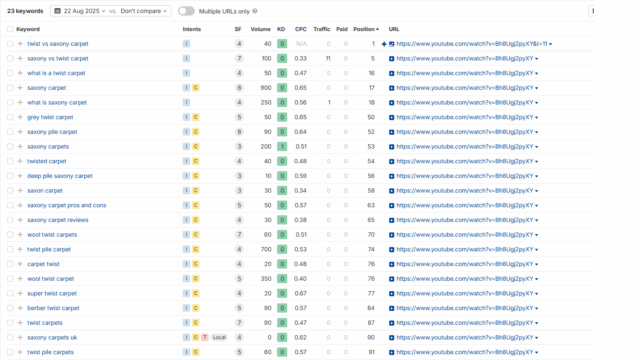Image resolution: width=640 pixels, height=360 pixels.
Task: Tick checkbox for 'twist vs saxony carpet'
Action: click(10, 44)
